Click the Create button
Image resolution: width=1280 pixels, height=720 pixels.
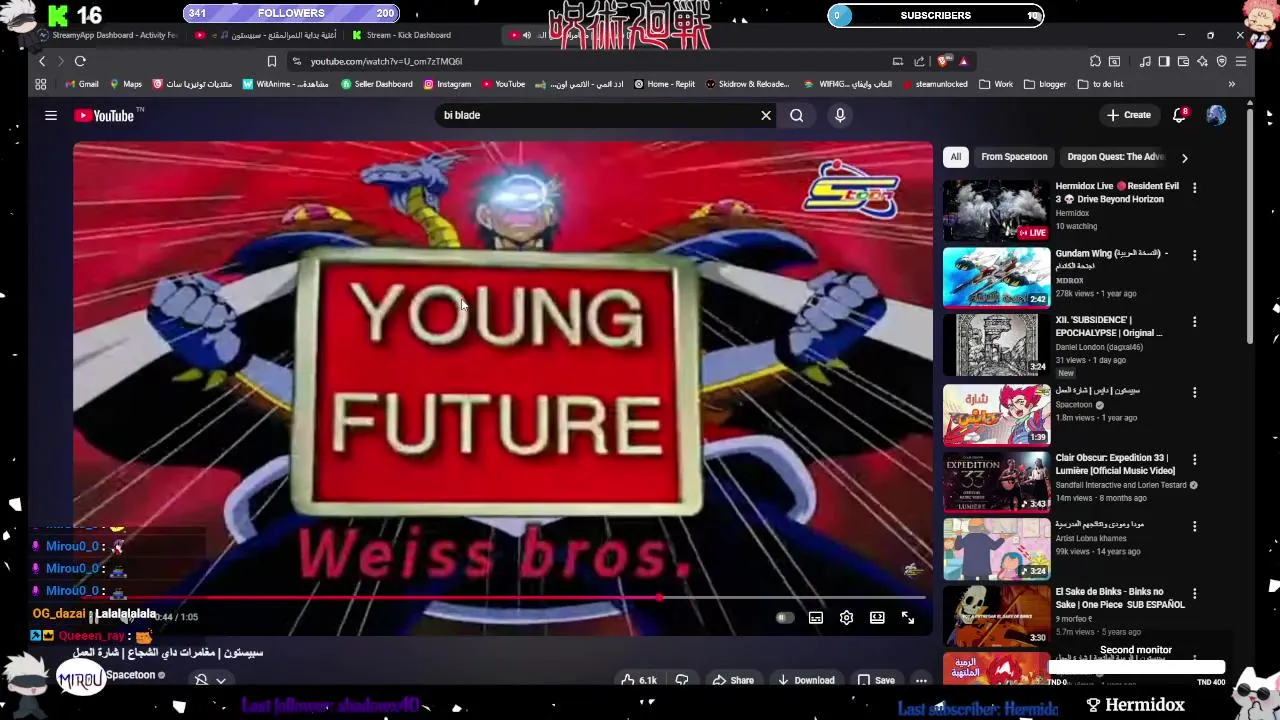tap(1129, 115)
